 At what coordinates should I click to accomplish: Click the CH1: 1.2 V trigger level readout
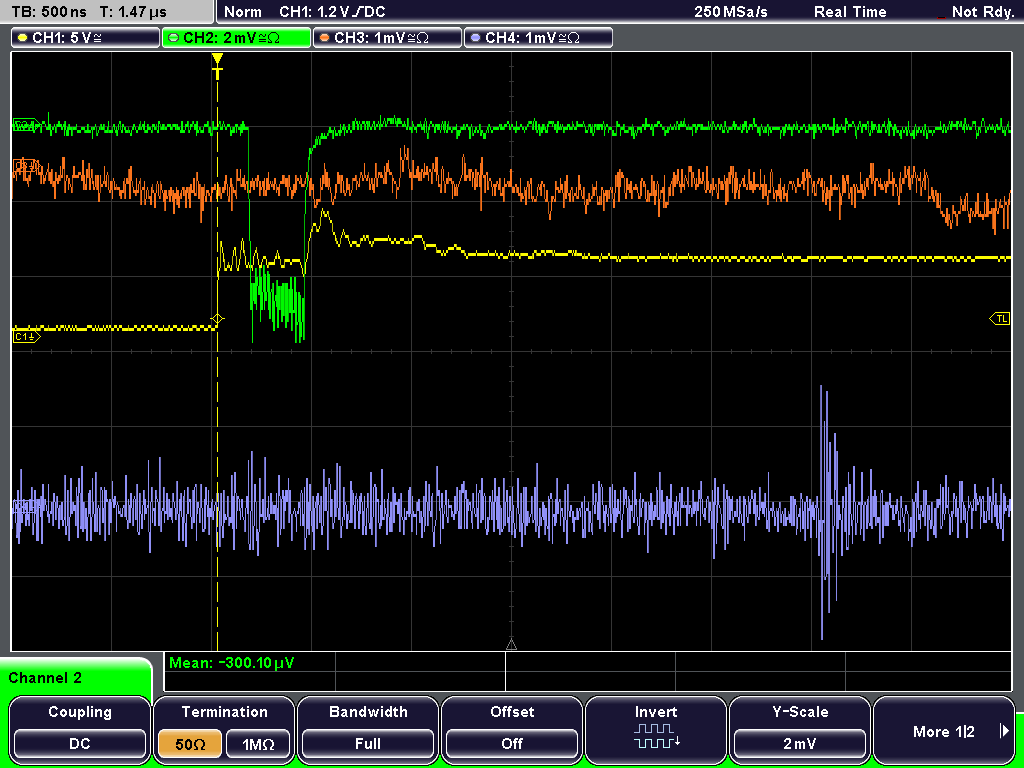point(332,12)
